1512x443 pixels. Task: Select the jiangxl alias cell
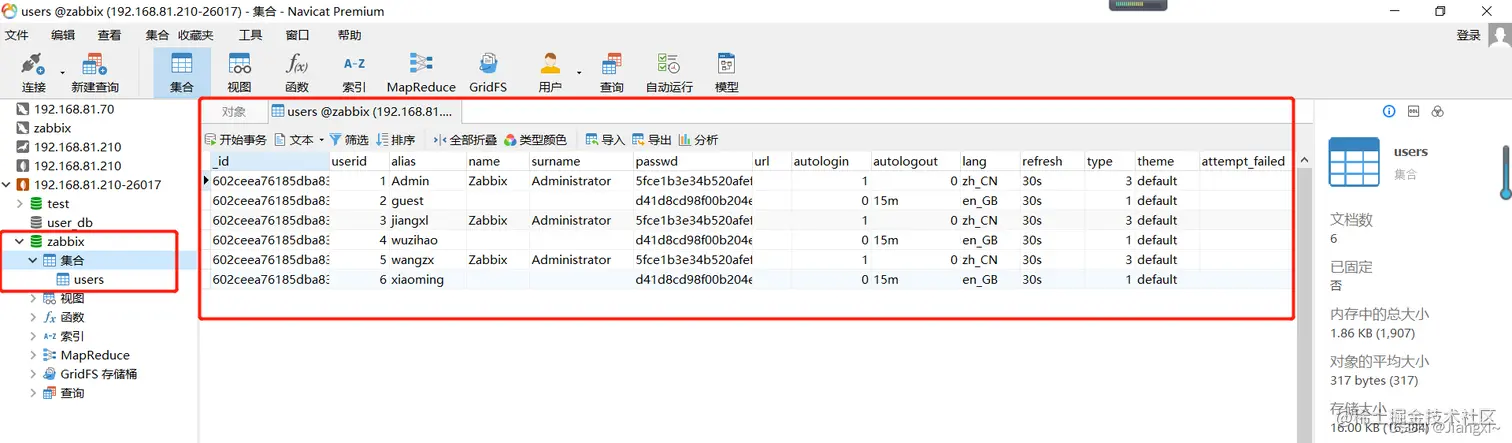pos(427,220)
